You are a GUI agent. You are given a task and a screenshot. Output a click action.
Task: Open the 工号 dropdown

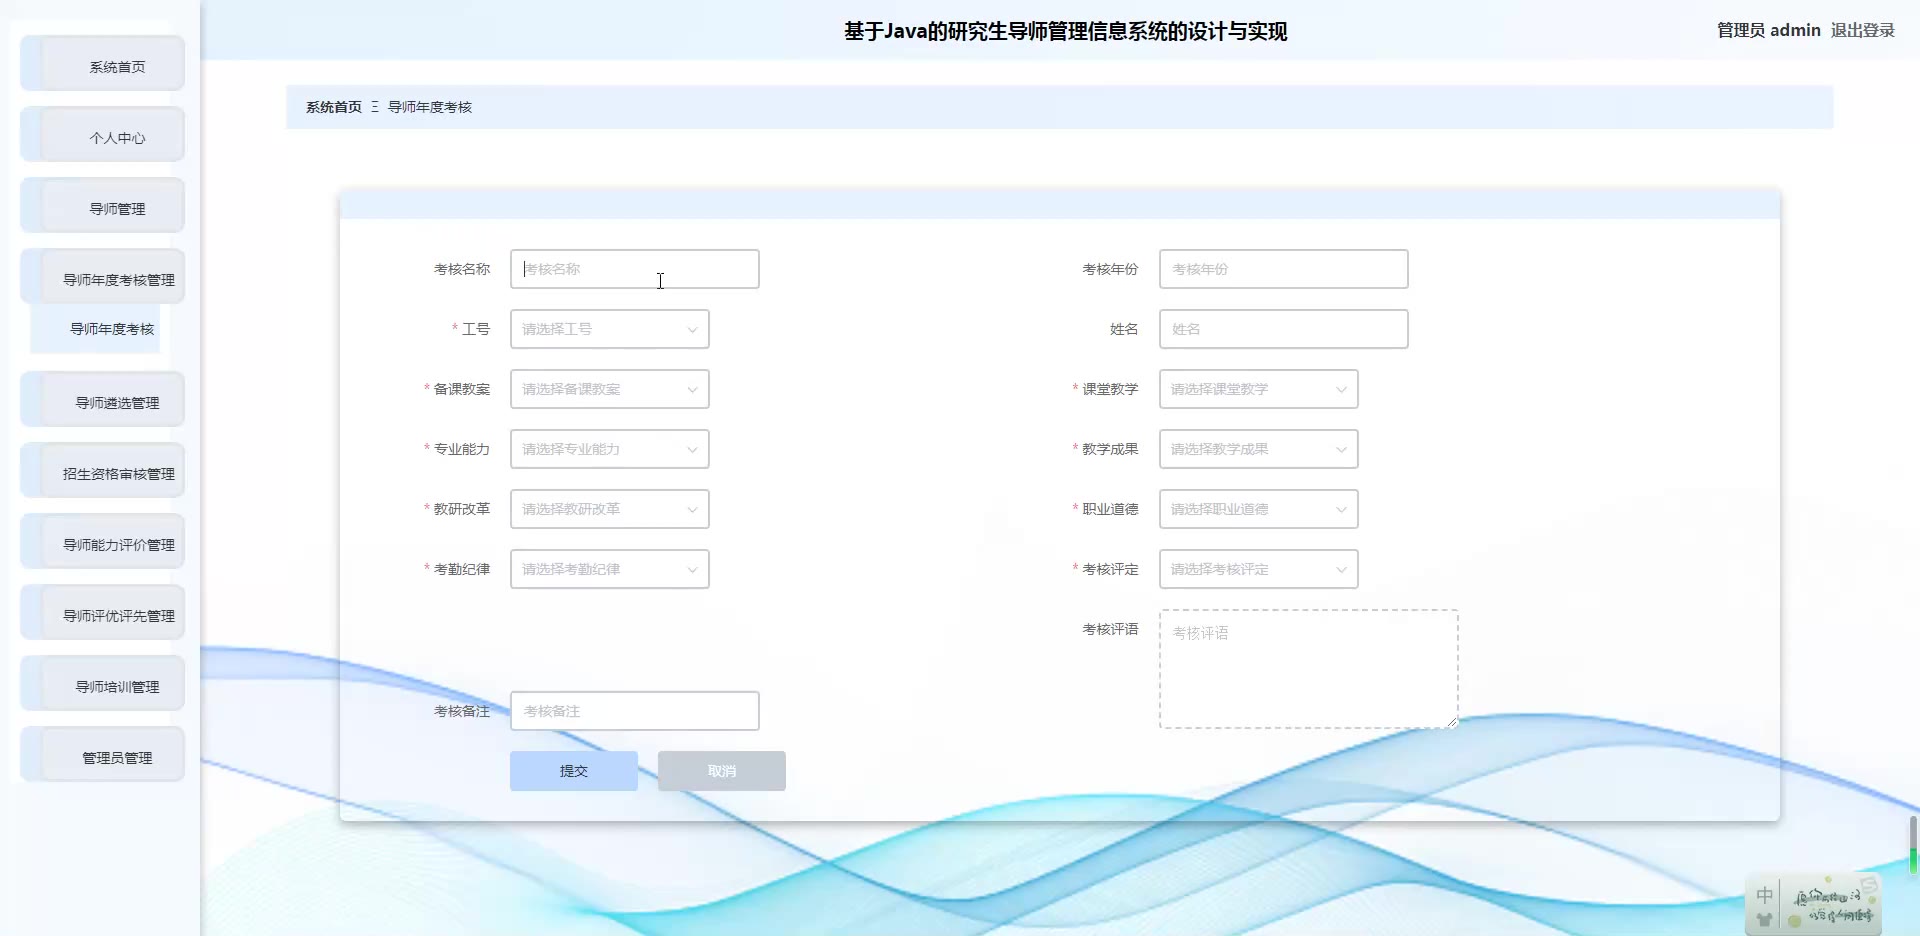tap(610, 329)
